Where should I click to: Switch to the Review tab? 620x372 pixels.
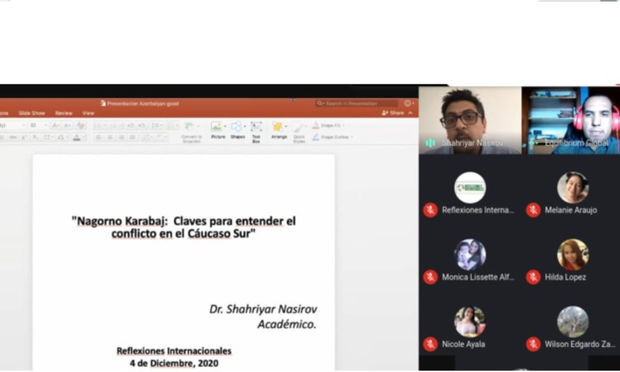coord(64,113)
